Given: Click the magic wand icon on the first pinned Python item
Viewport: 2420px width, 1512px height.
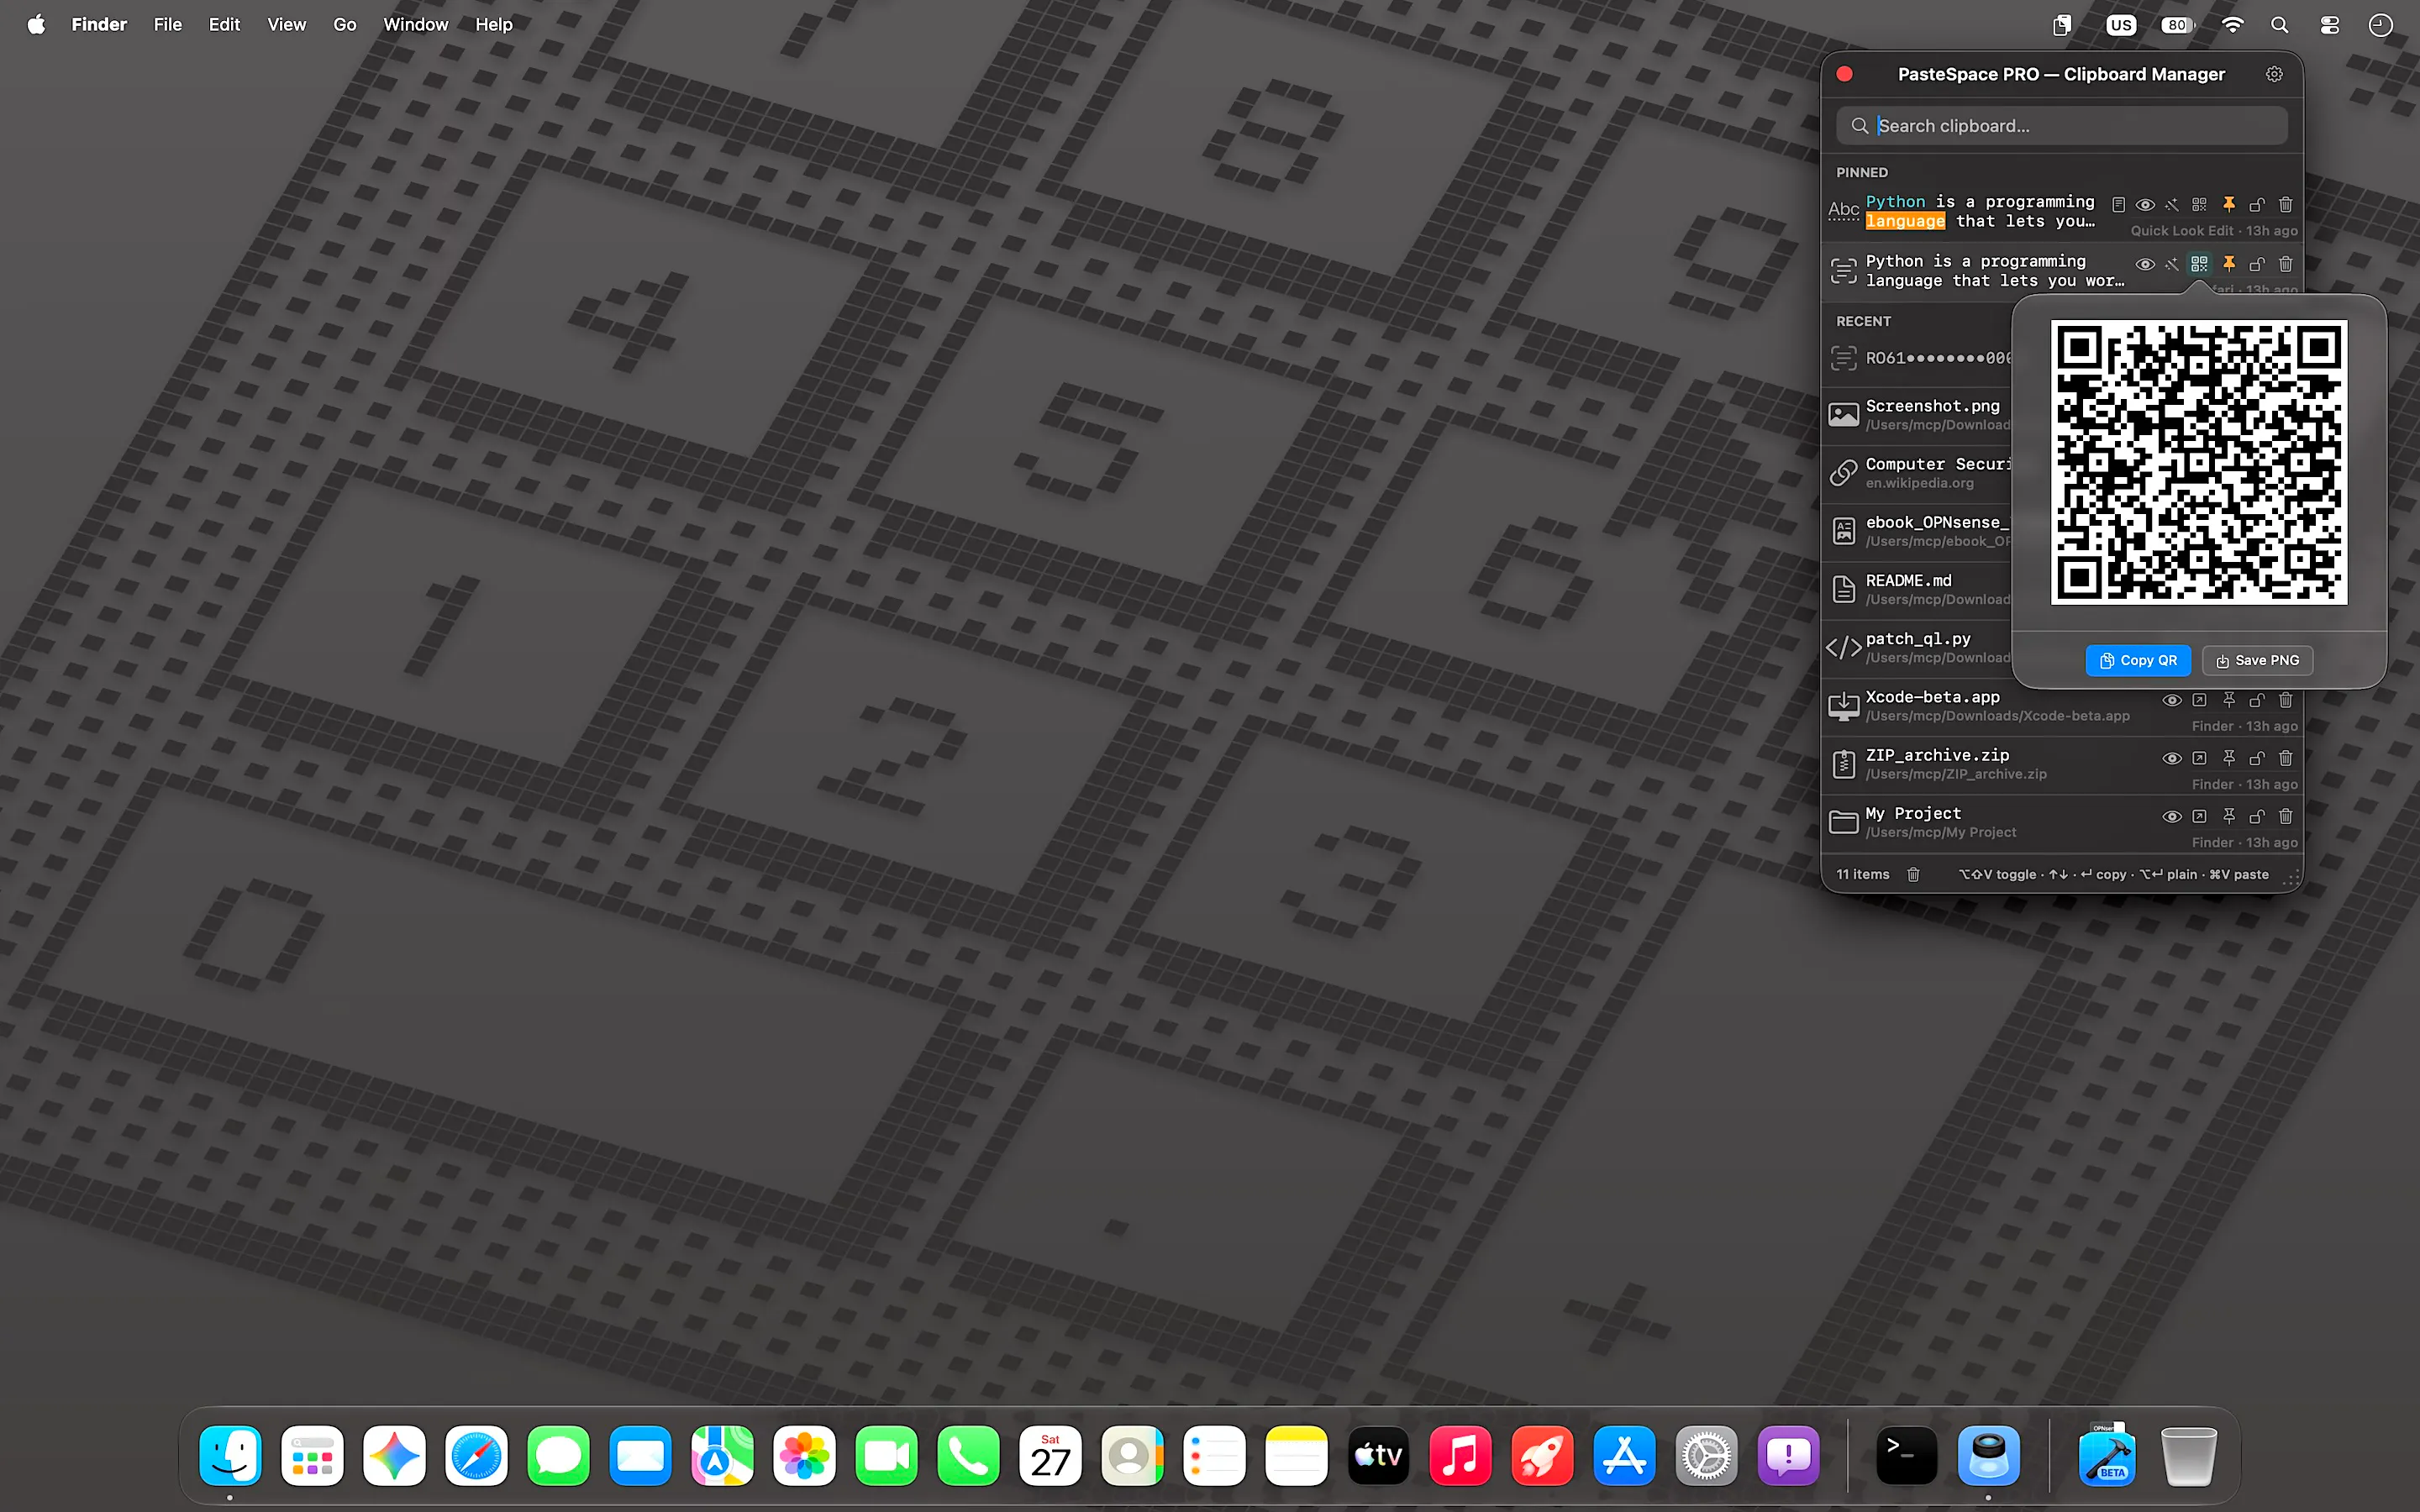Looking at the screenshot, I should point(2172,204).
